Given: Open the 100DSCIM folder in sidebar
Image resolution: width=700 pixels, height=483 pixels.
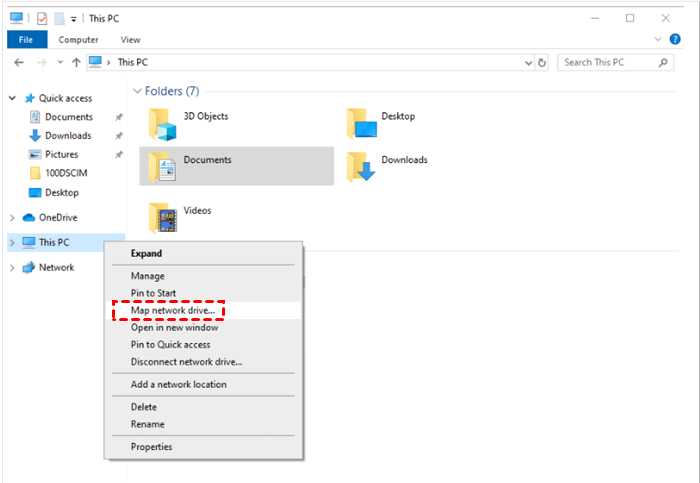Looking at the screenshot, I should click(x=66, y=173).
